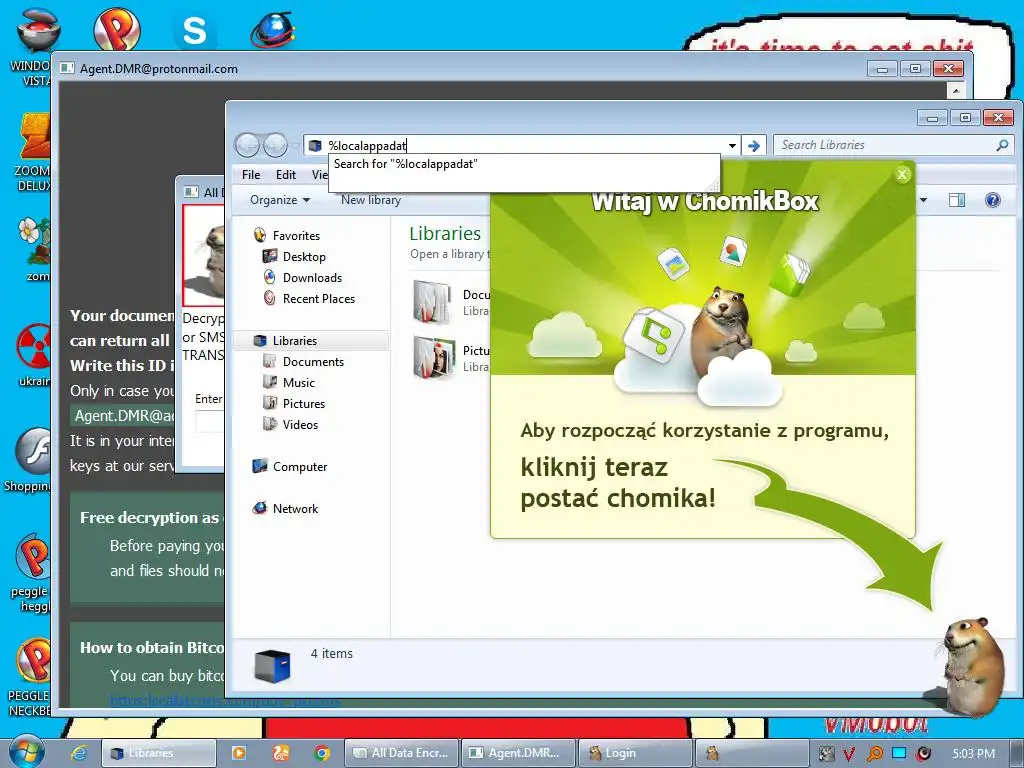1024x768 pixels.
Task: Open Documents library in the navigation pane
Action: click(313, 361)
